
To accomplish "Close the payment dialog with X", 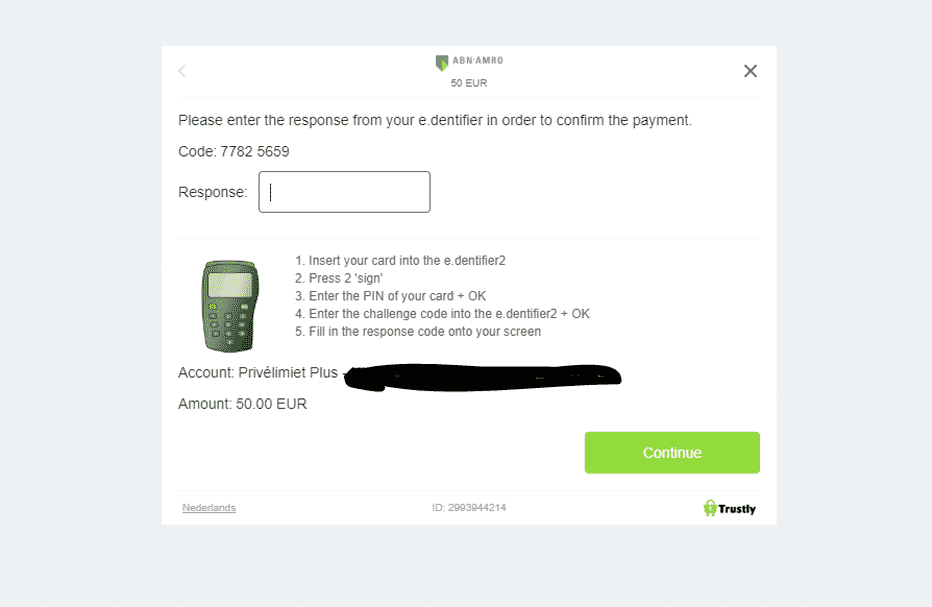I will (x=750, y=71).
